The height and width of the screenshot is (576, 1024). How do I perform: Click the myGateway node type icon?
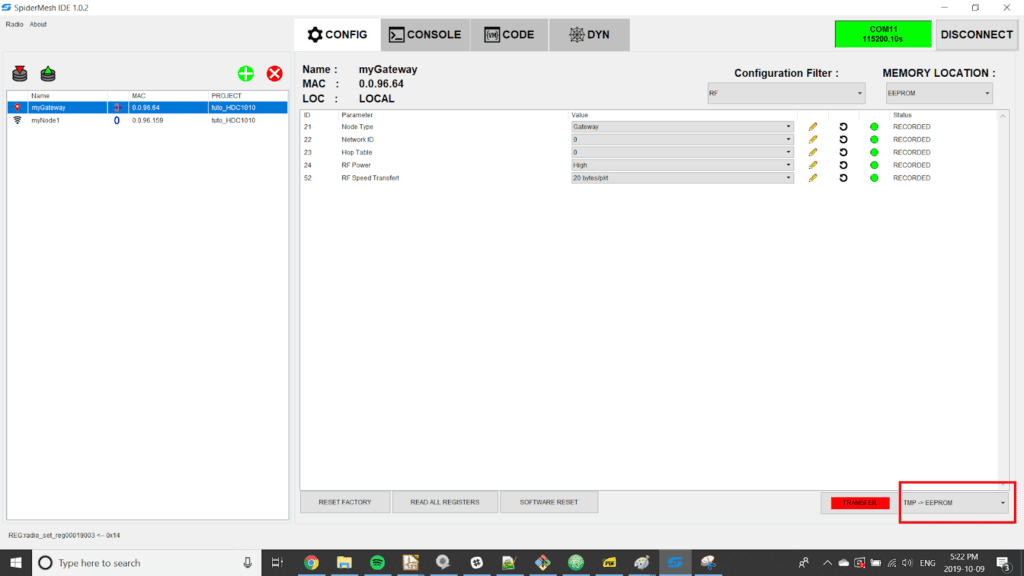pyautogui.click(x=18, y=107)
